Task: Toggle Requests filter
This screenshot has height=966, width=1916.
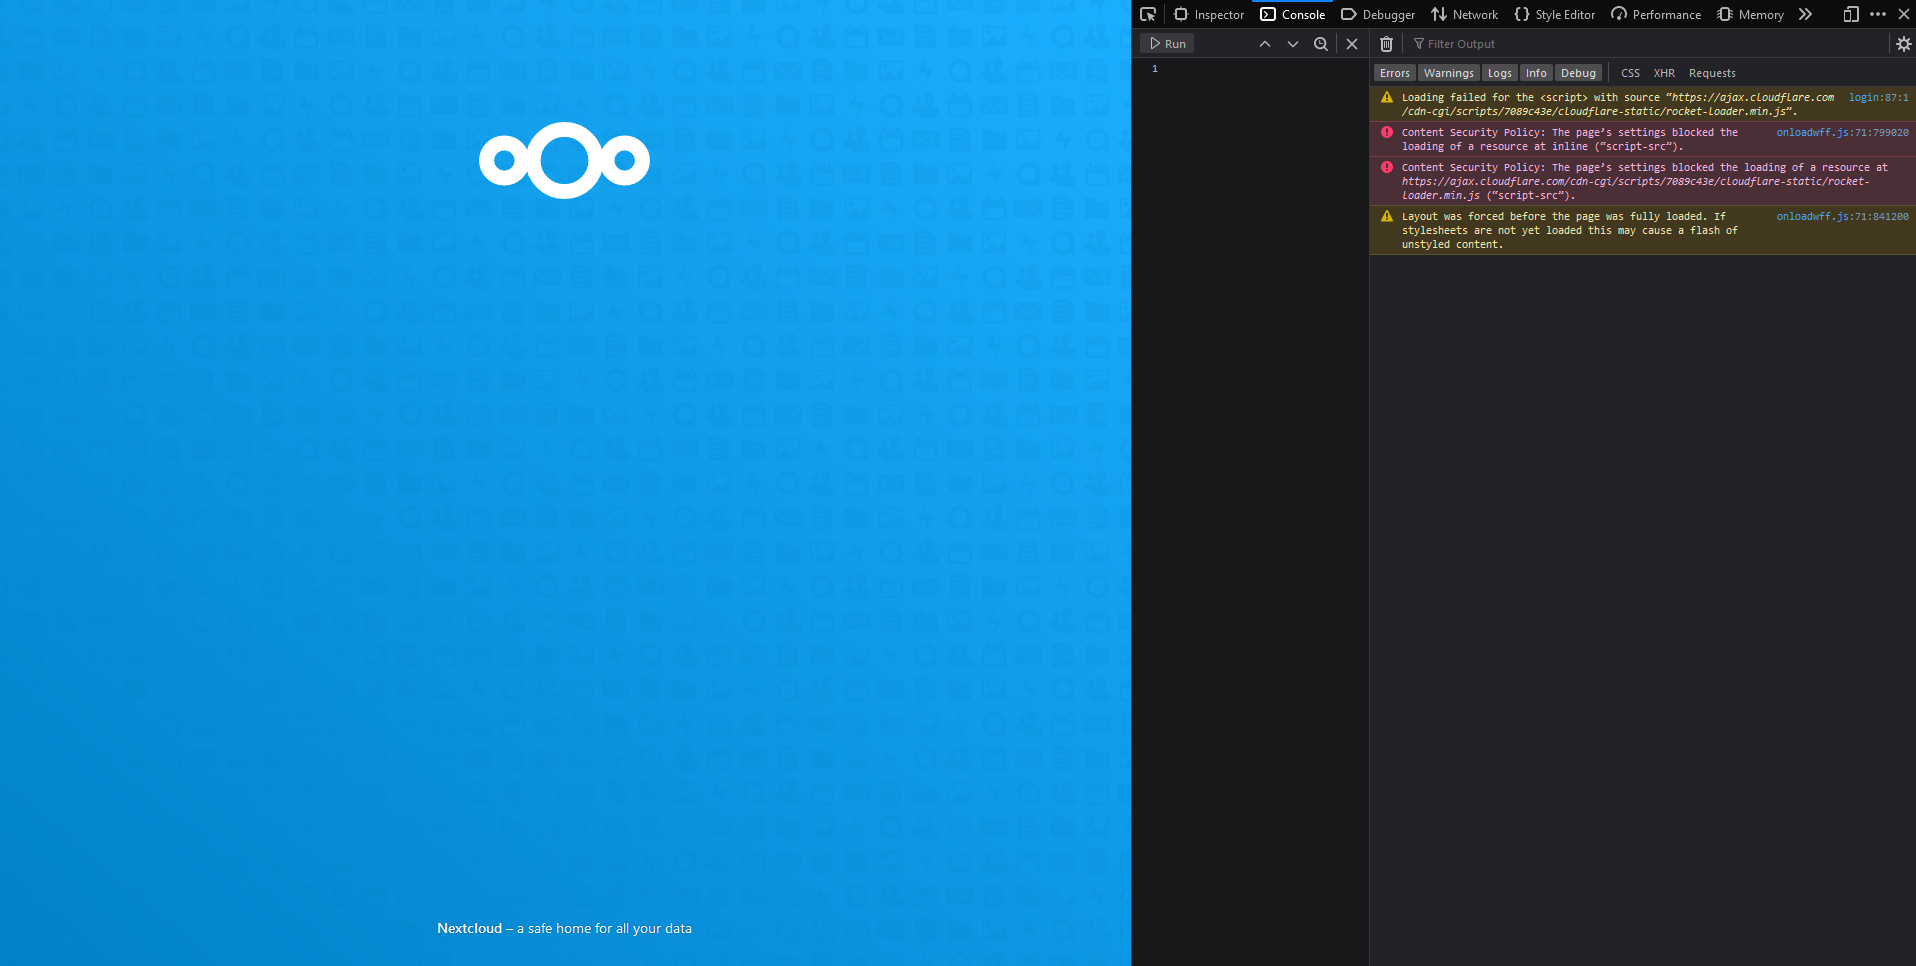Action: 1712,73
